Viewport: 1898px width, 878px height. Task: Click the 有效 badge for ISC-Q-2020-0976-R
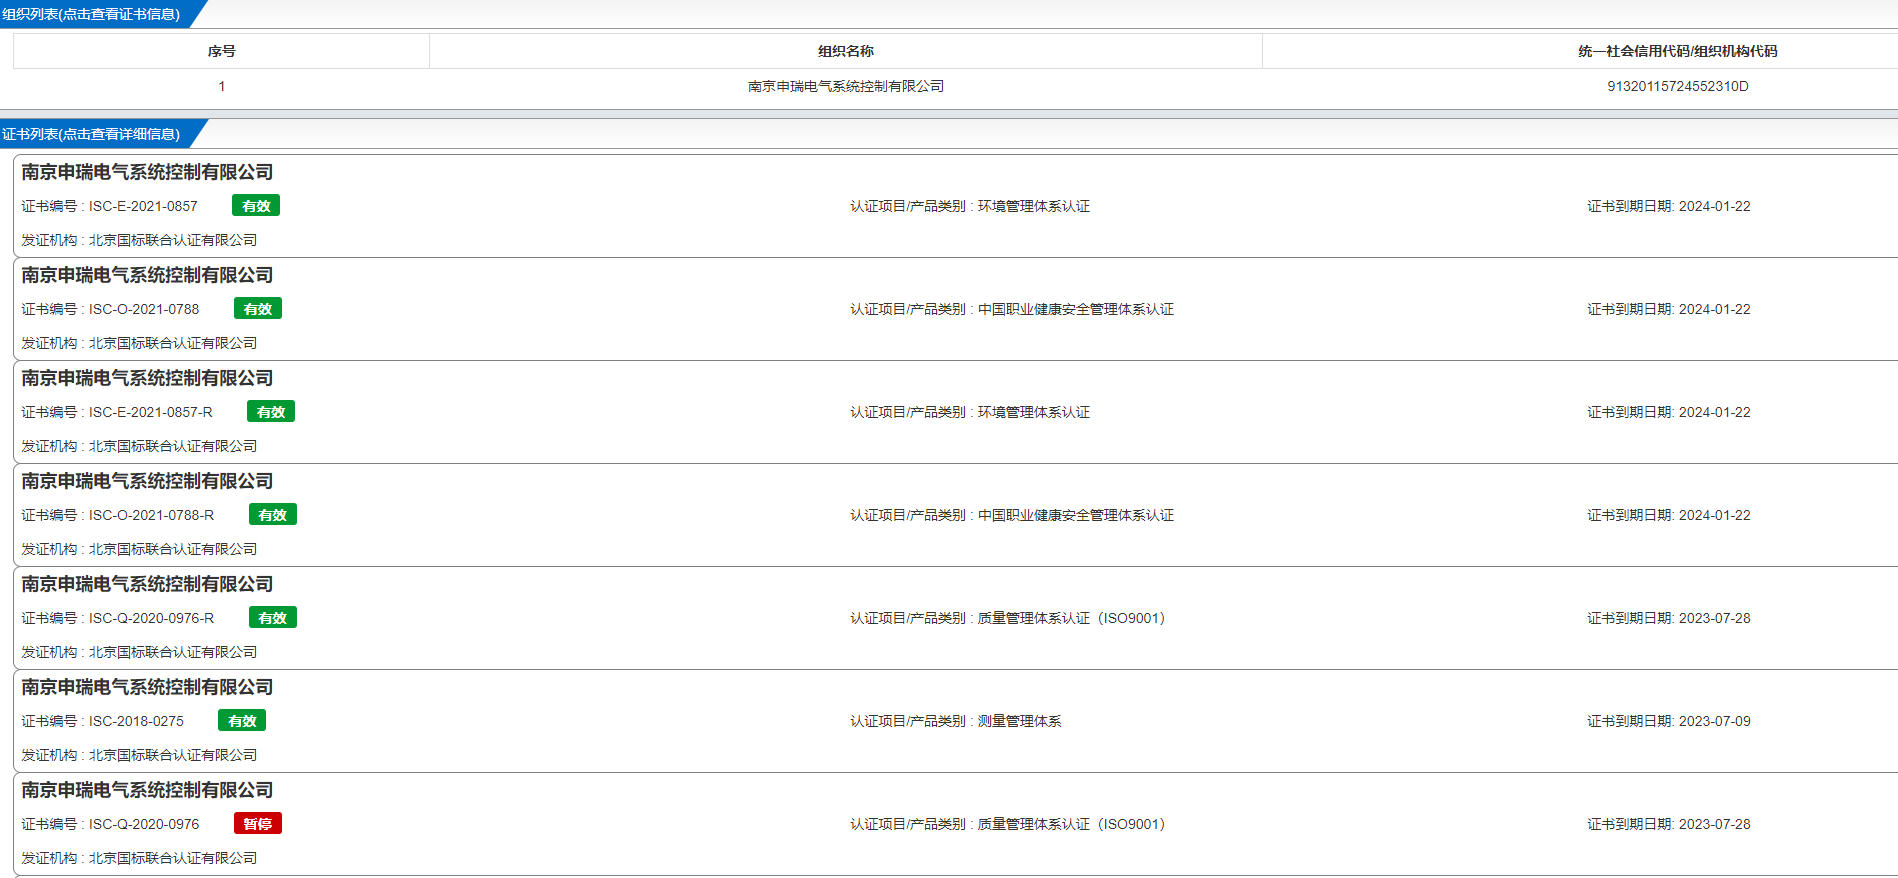click(x=273, y=618)
